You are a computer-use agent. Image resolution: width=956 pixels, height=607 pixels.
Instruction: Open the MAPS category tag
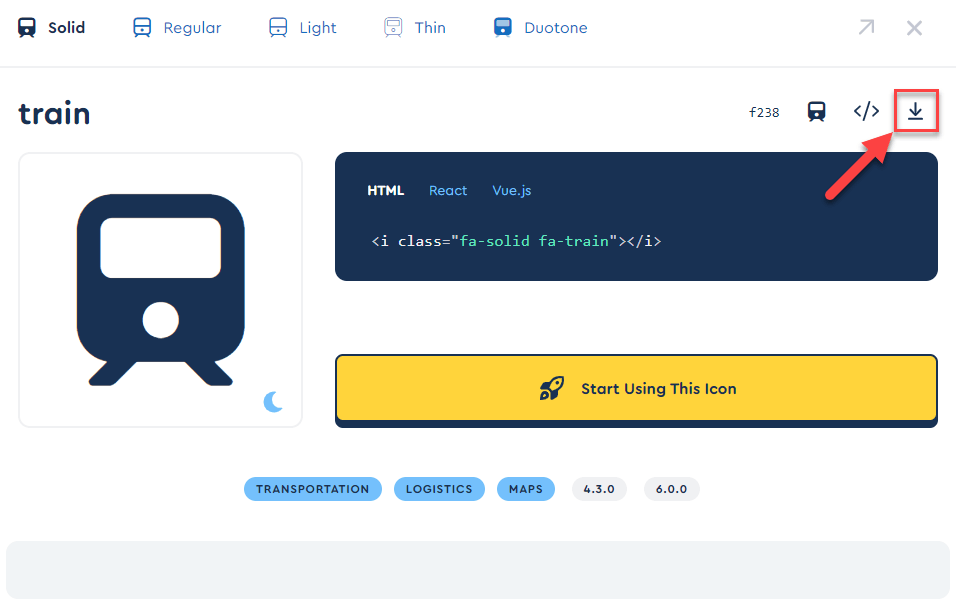[x=525, y=489]
